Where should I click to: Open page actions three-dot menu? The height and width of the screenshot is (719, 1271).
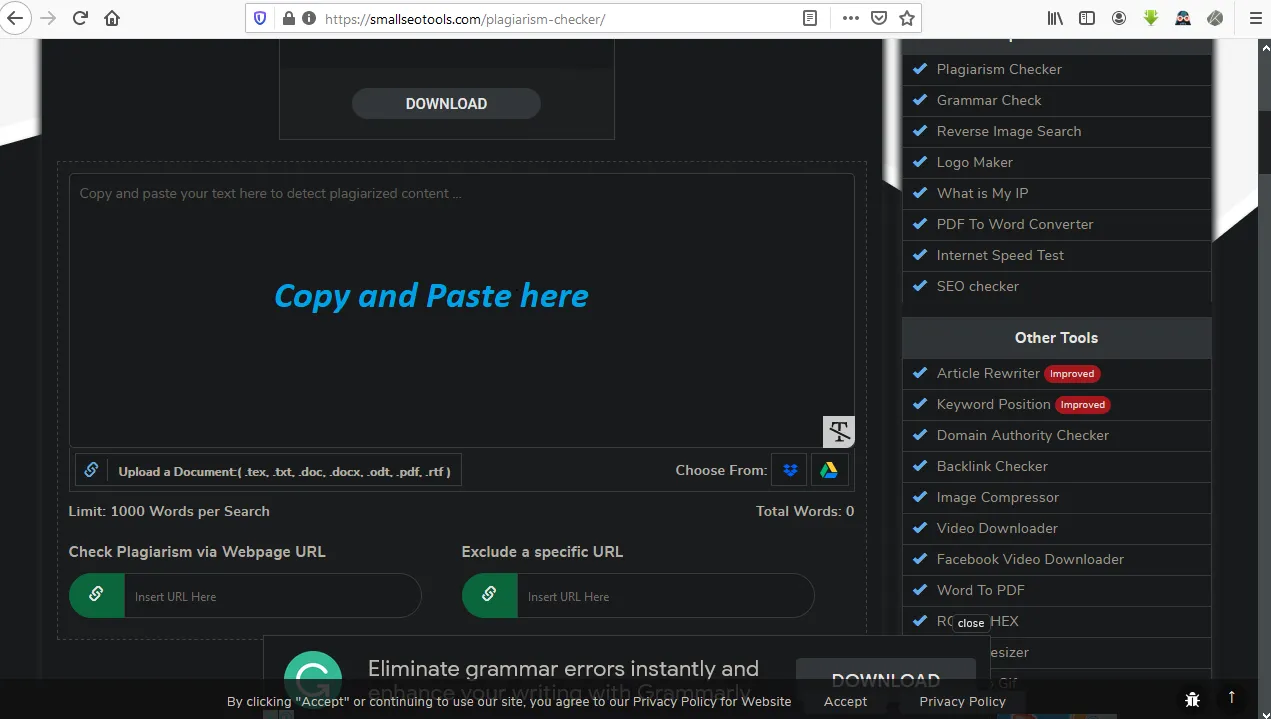click(851, 18)
